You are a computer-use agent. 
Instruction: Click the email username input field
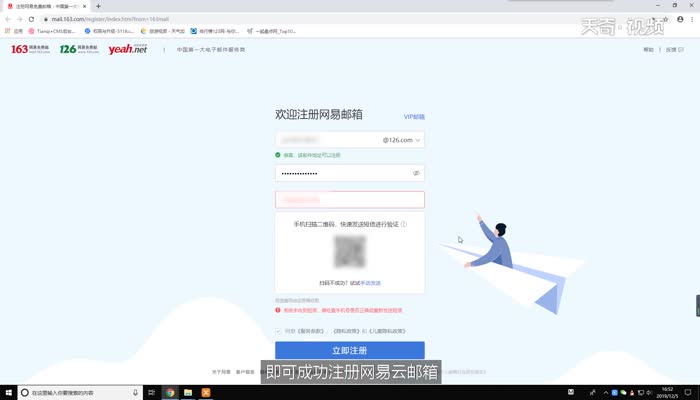point(328,140)
